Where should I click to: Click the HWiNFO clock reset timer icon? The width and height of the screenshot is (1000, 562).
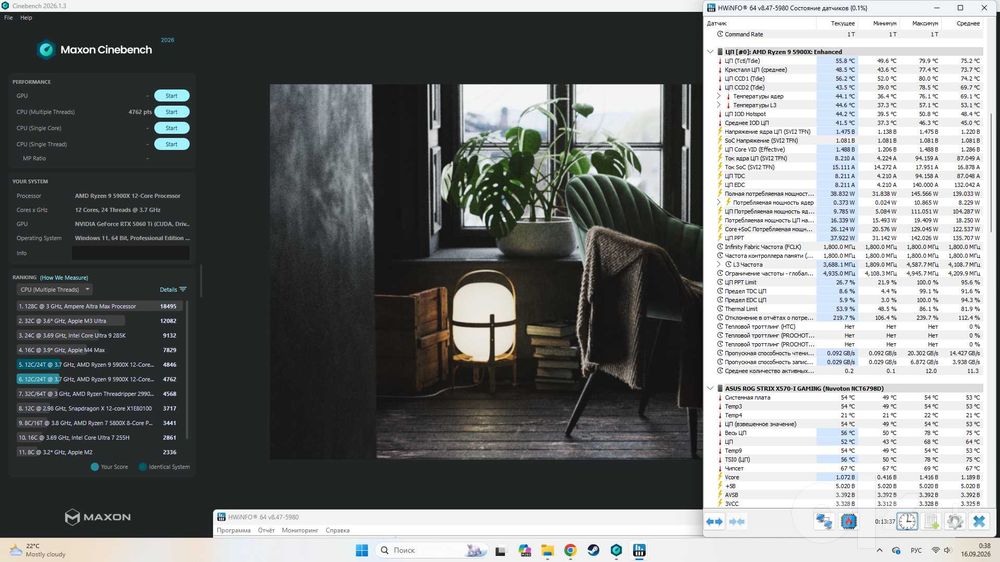(x=907, y=521)
